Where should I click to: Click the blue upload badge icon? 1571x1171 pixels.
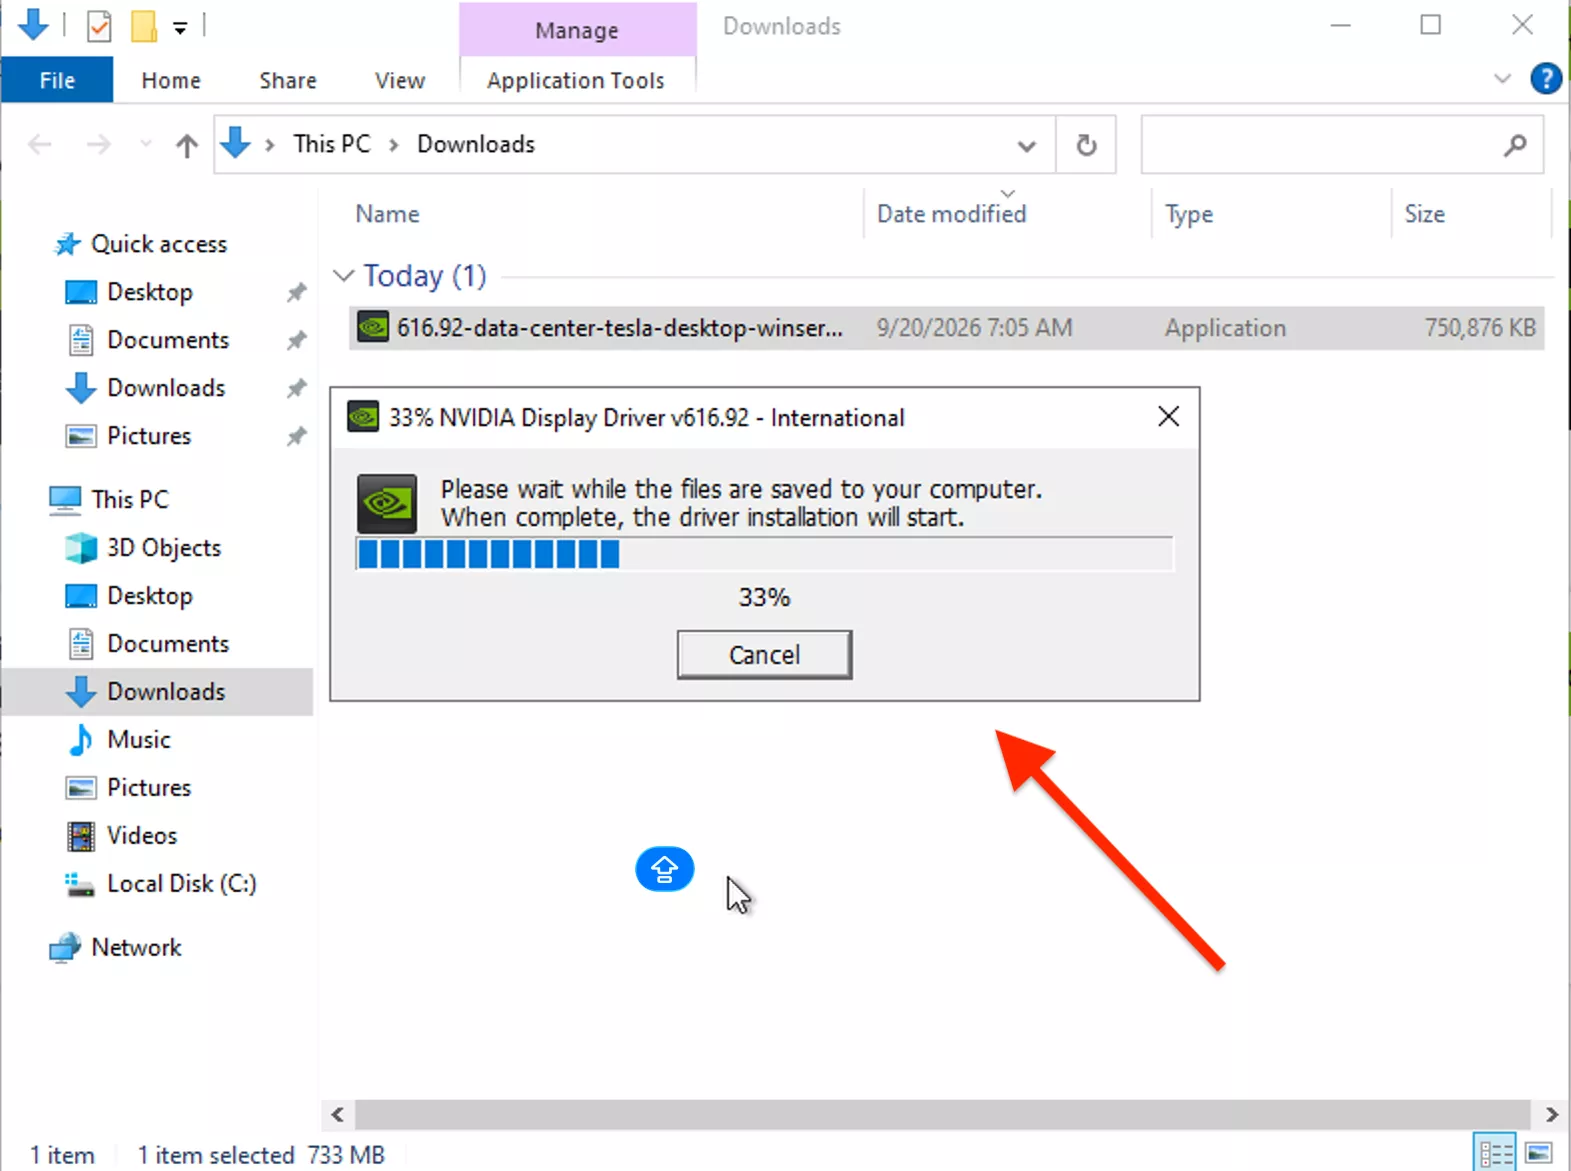pos(664,869)
